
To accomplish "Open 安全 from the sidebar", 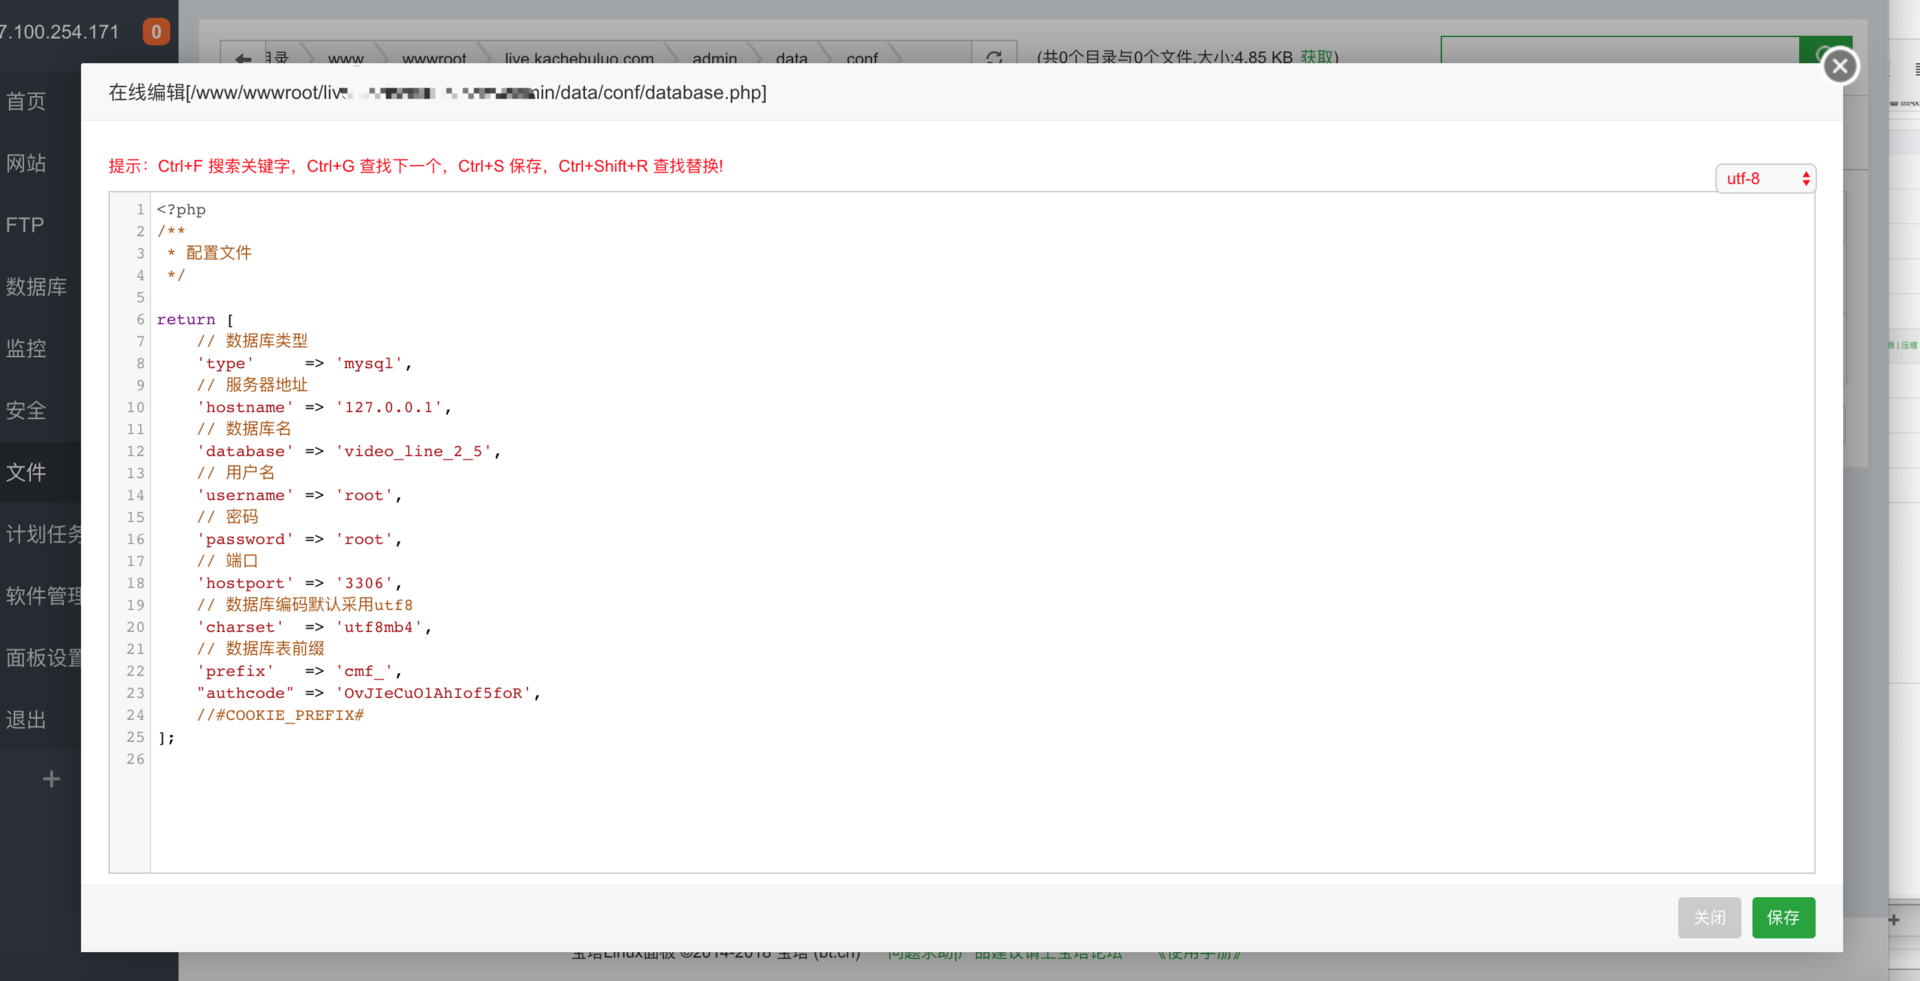I will [27, 411].
